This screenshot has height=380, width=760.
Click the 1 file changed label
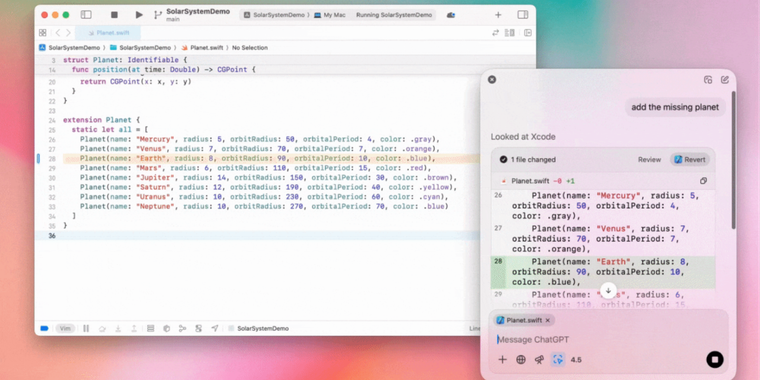[x=533, y=159]
